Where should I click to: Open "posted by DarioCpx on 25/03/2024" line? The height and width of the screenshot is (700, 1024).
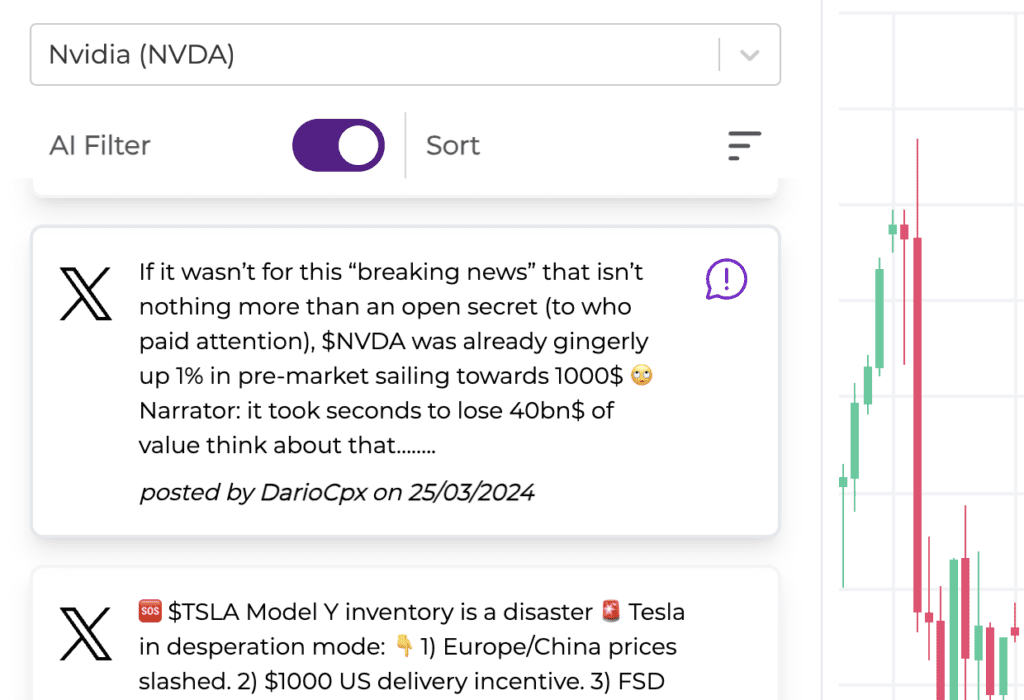click(x=337, y=492)
